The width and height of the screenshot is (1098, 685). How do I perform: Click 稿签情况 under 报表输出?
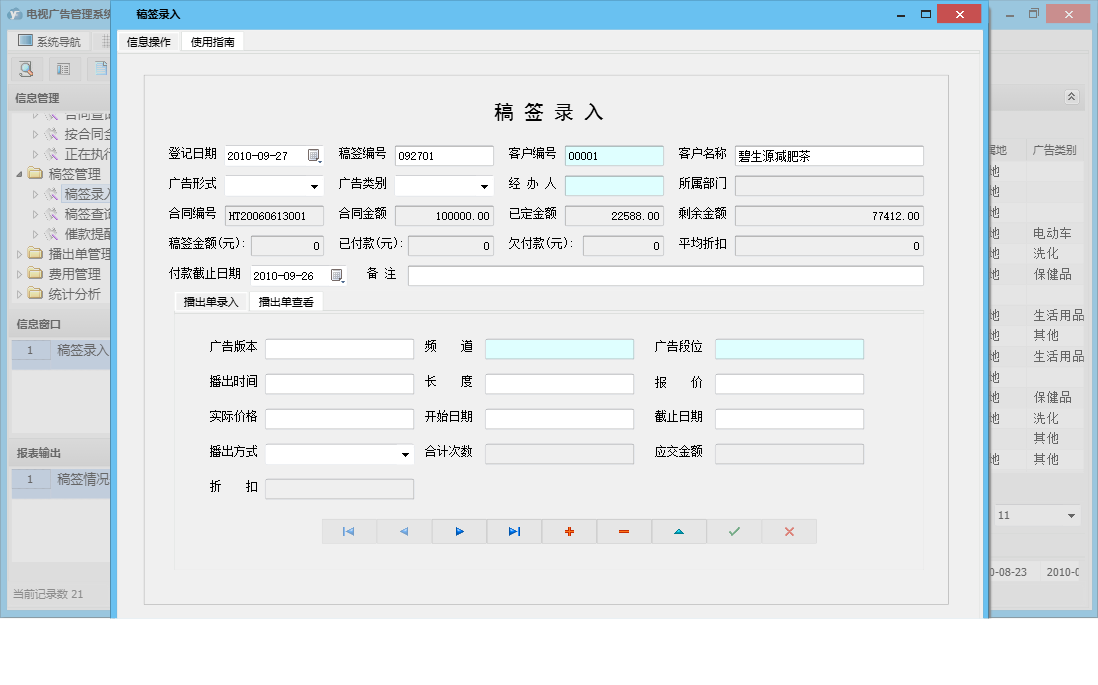(x=82, y=480)
